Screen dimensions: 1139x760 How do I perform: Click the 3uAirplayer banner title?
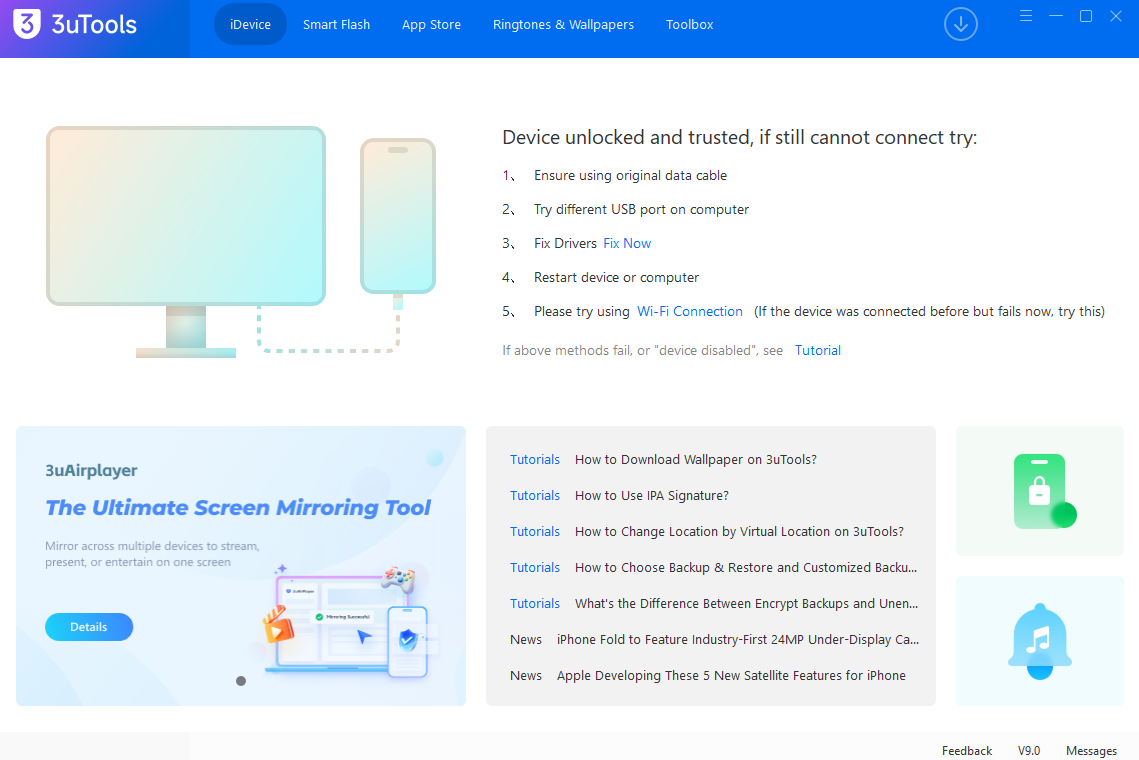coord(92,470)
